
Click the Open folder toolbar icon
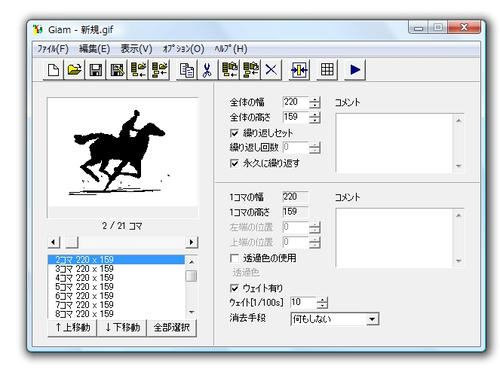point(75,70)
